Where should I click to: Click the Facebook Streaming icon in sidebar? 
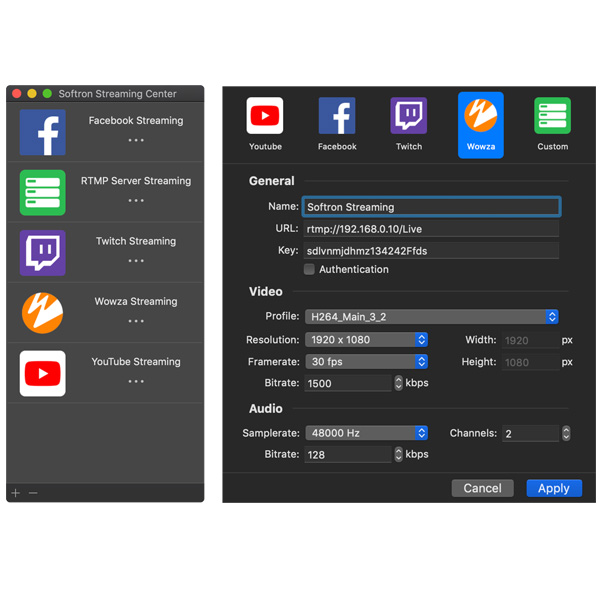(43, 133)
